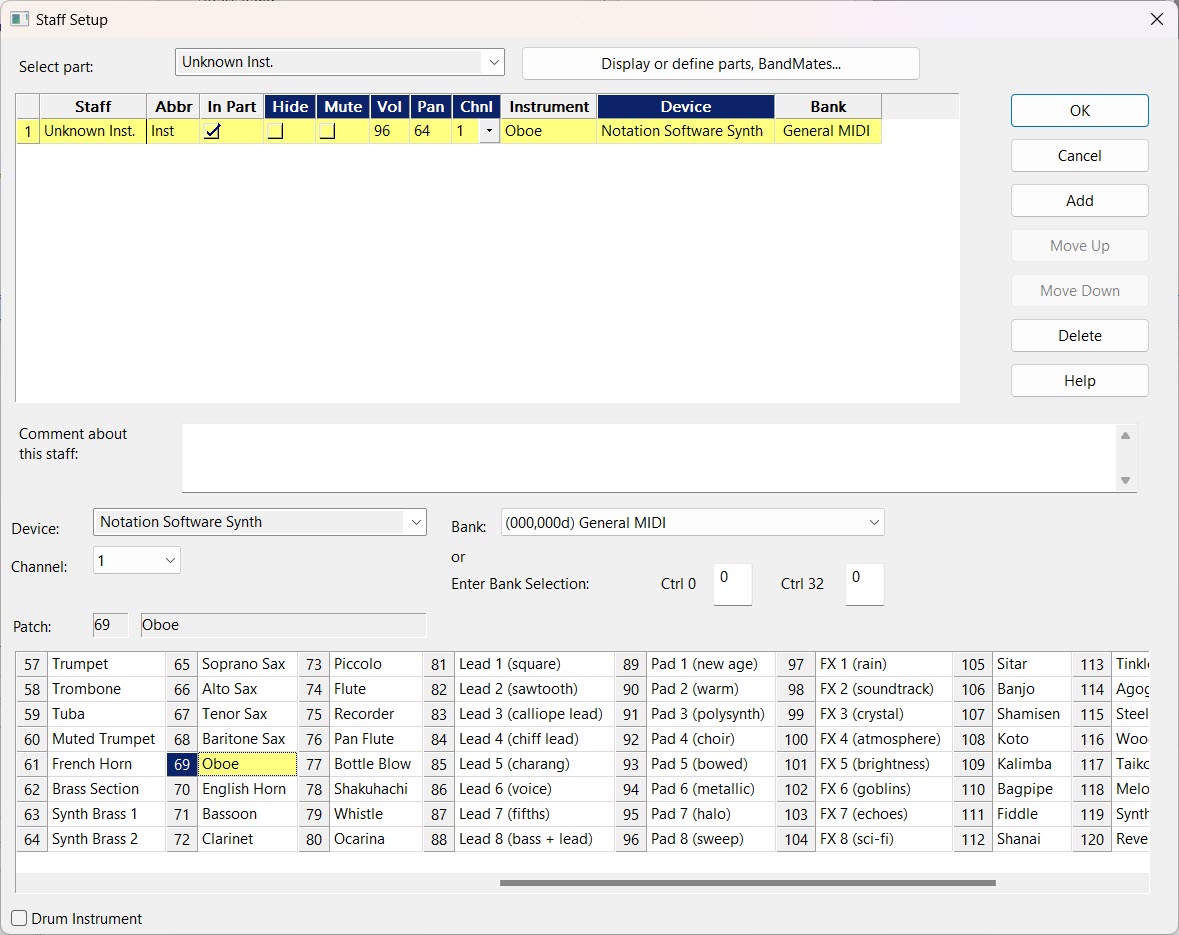1179x935 pixels.
Task: Click the Staff Setup title bar icon
Action: tap(18, 19)
